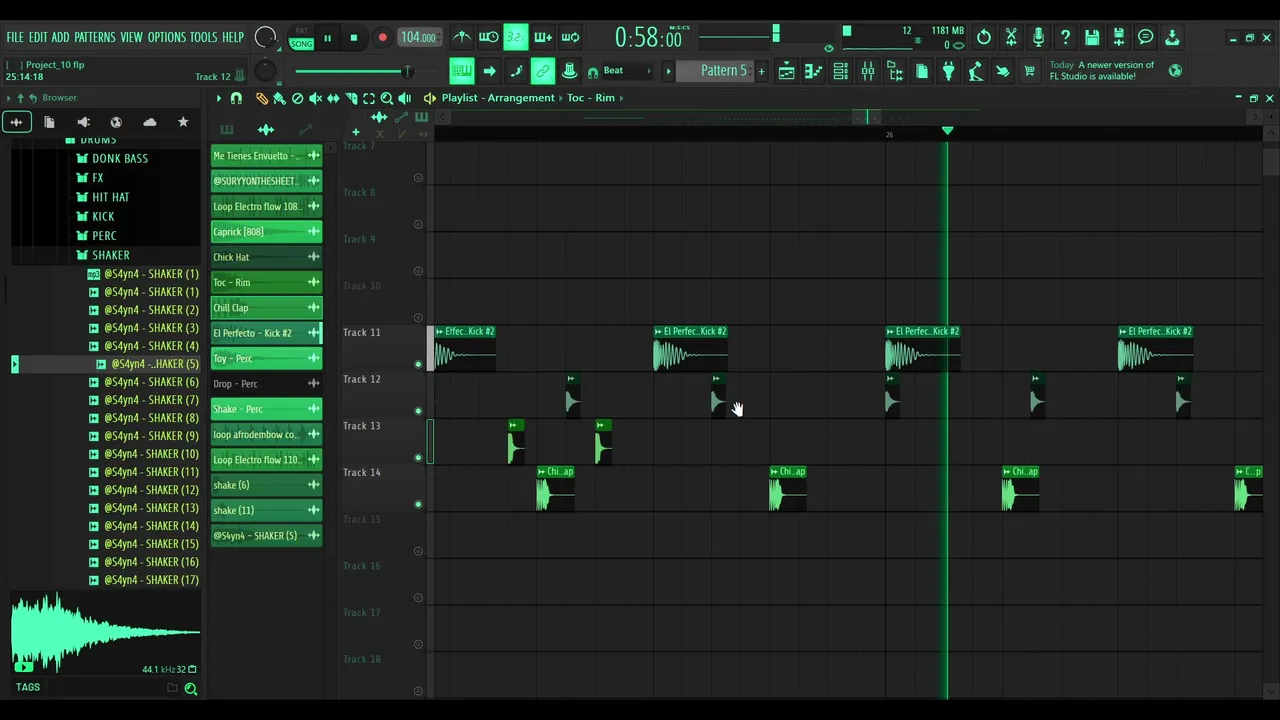Image resolution: width=1280 pixels, height=720 pixels.
Task: Select the Zoom magnifier tool in playlist
Action: point(387,98)
